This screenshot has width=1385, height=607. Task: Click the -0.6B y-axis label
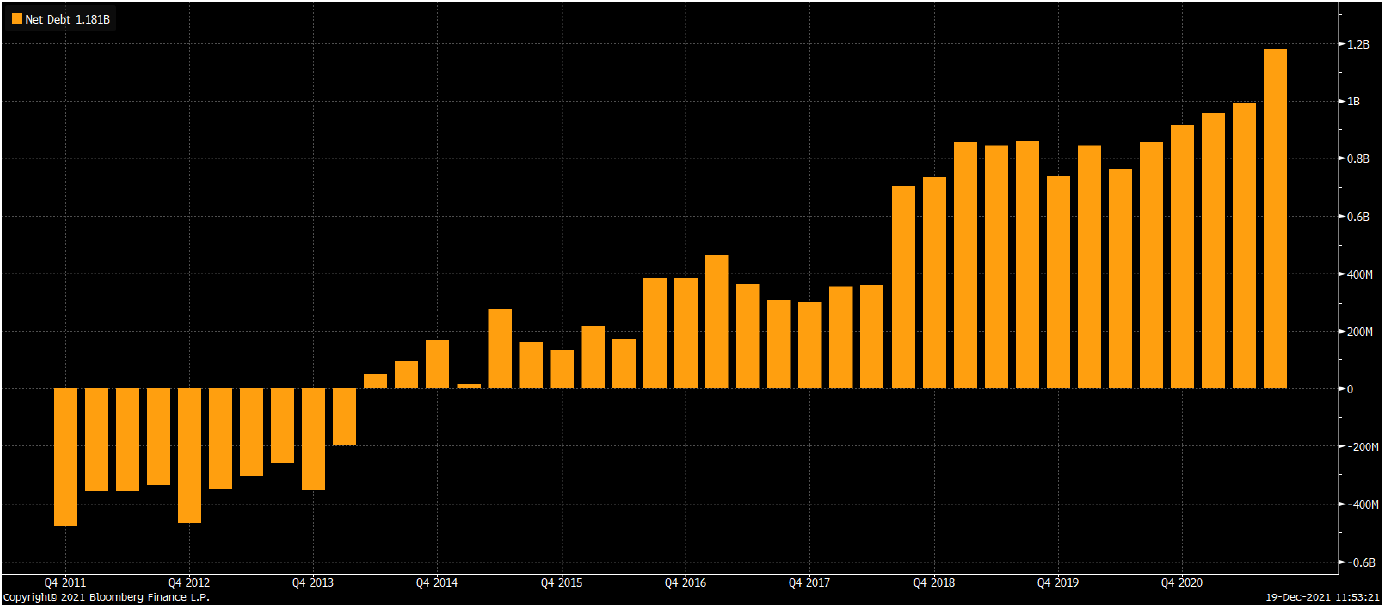click(1360, 563)
